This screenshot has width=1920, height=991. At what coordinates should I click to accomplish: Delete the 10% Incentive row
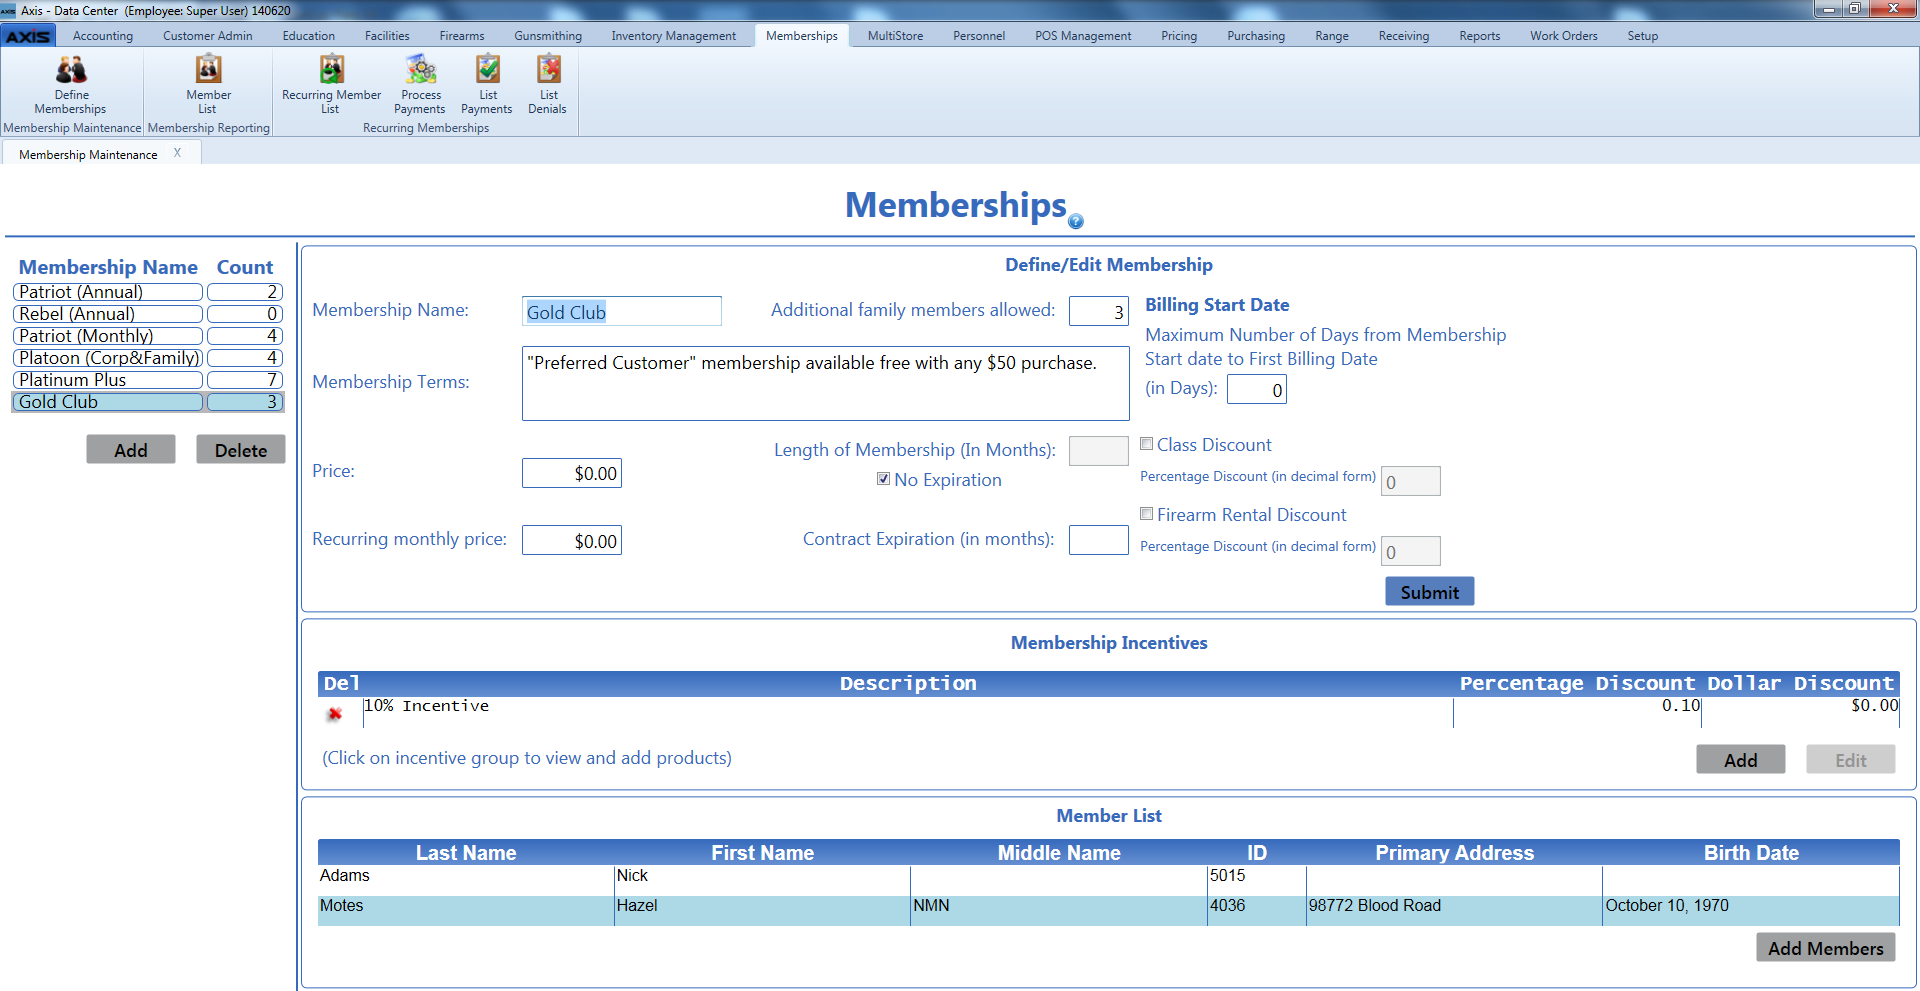(x=335, y=713)
